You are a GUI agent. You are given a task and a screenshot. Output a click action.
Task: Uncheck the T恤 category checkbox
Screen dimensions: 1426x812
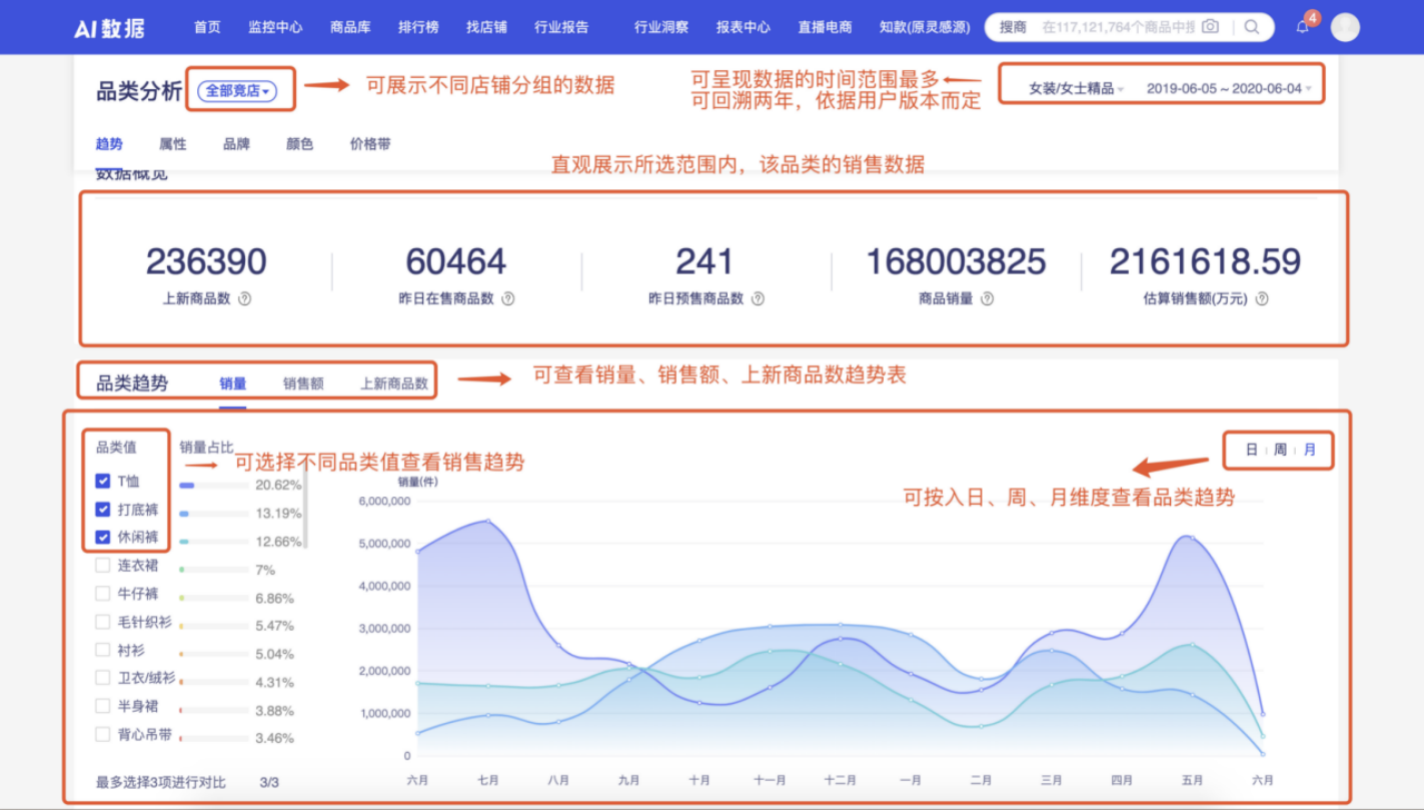(102, 481)
